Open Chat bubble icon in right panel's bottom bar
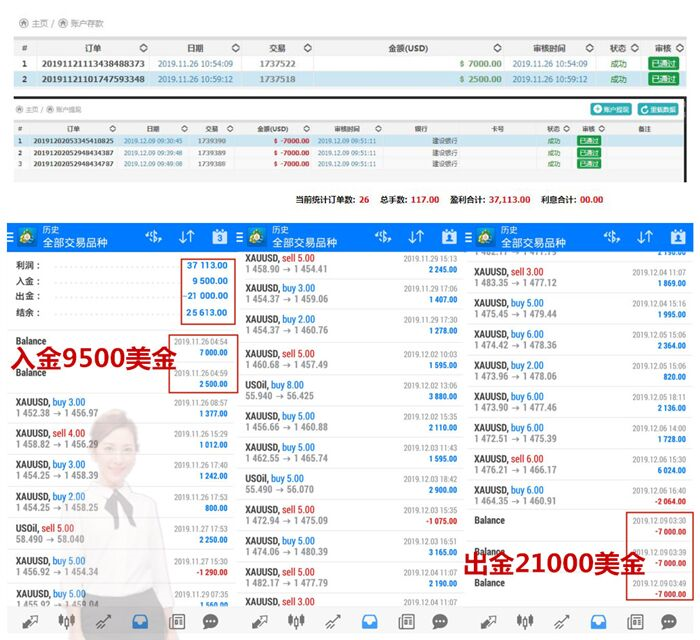The image size is (700, 640). point(669,622)
